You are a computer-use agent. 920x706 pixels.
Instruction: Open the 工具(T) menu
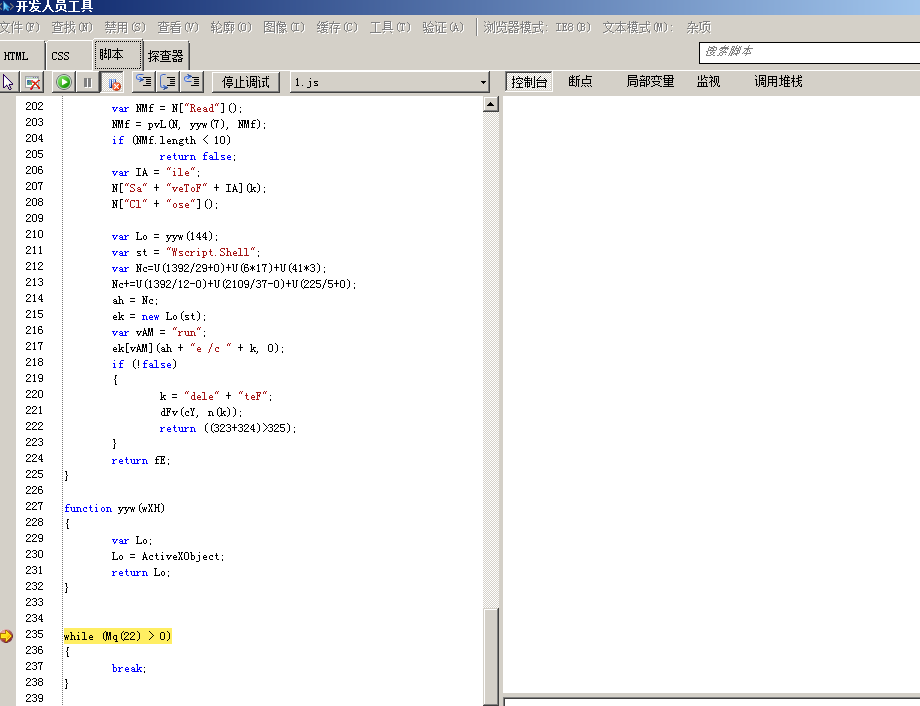[x=390, y=28]
